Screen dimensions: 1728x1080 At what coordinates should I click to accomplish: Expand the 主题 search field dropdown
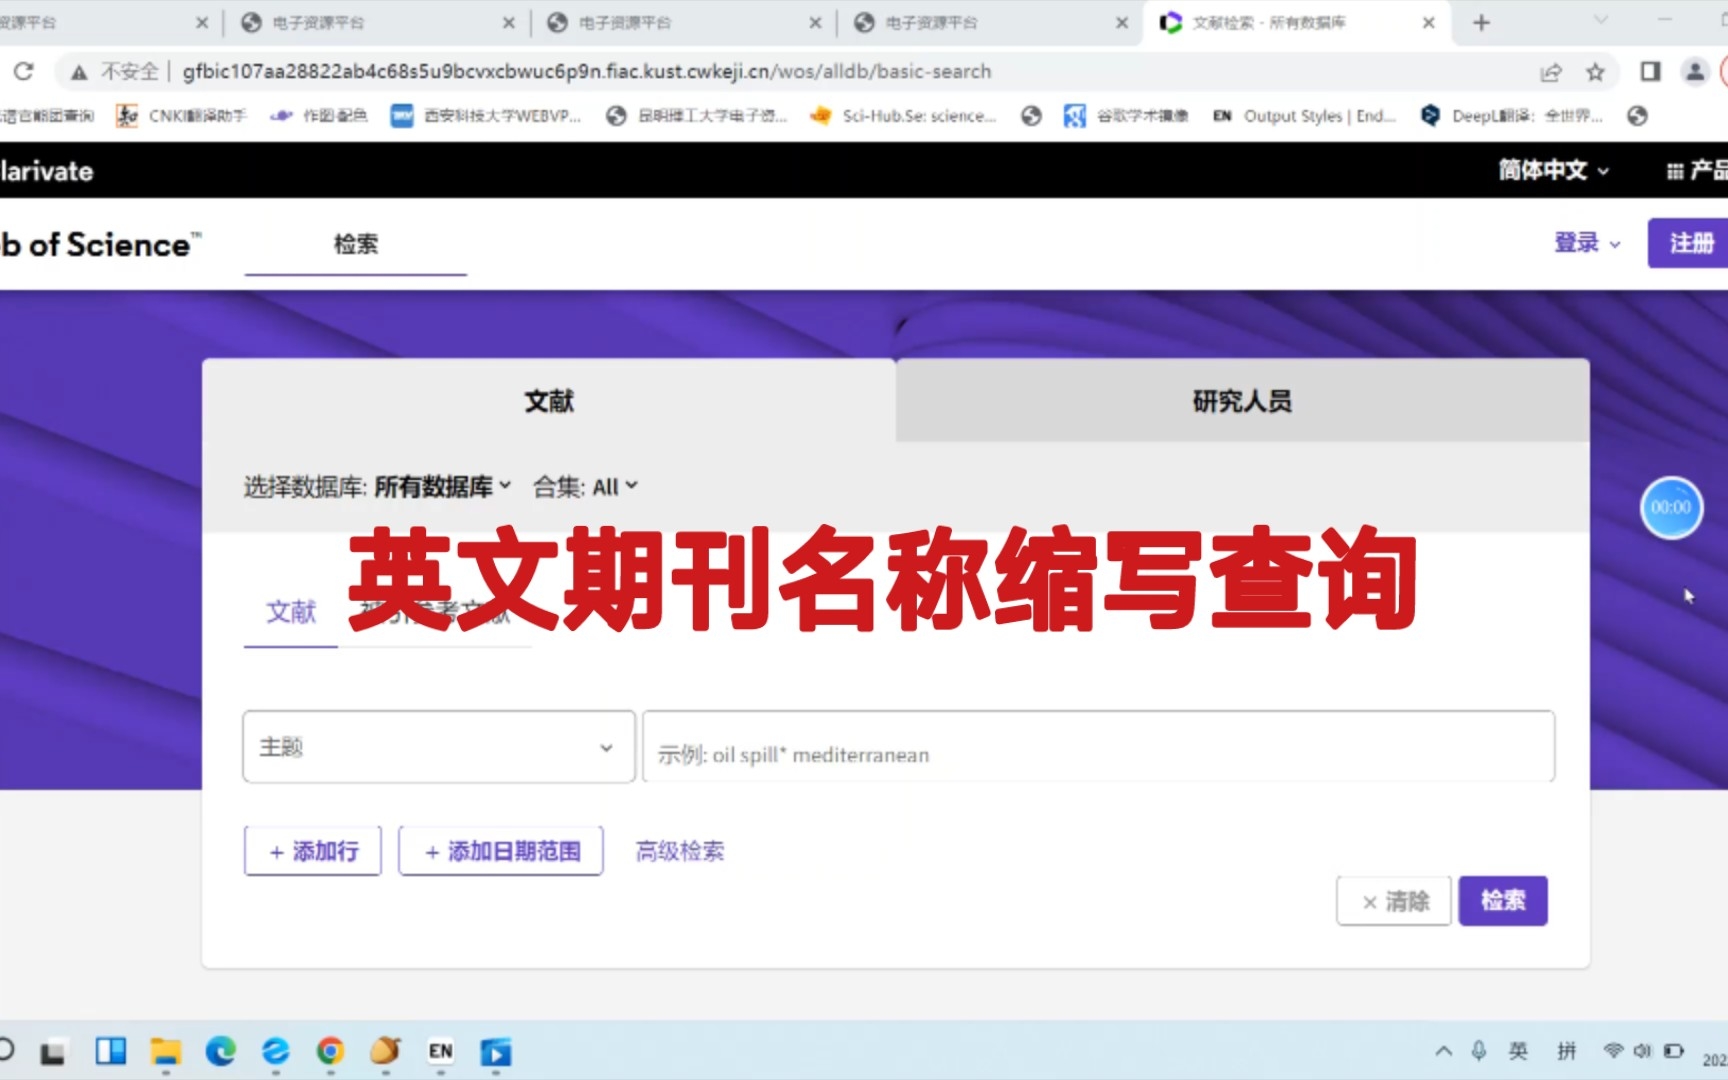pos(438,747)
